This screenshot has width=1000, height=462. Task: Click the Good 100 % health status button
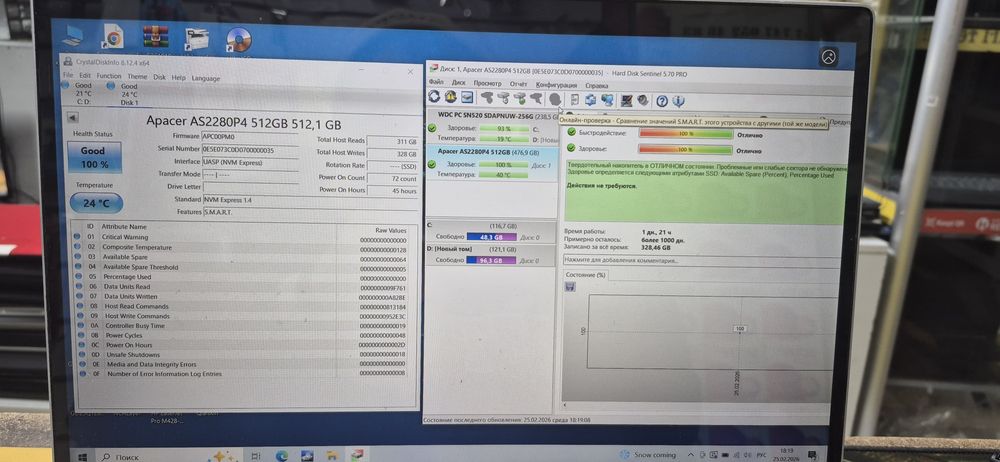94,157
